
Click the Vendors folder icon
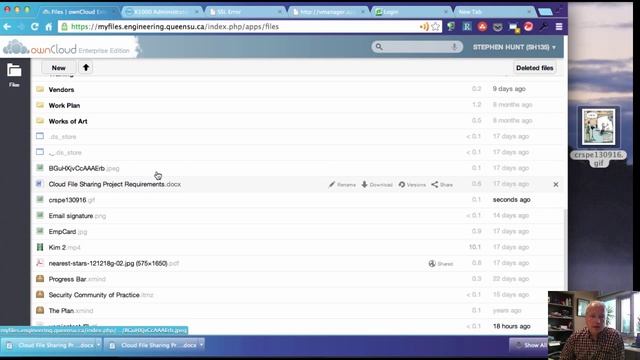40,89
